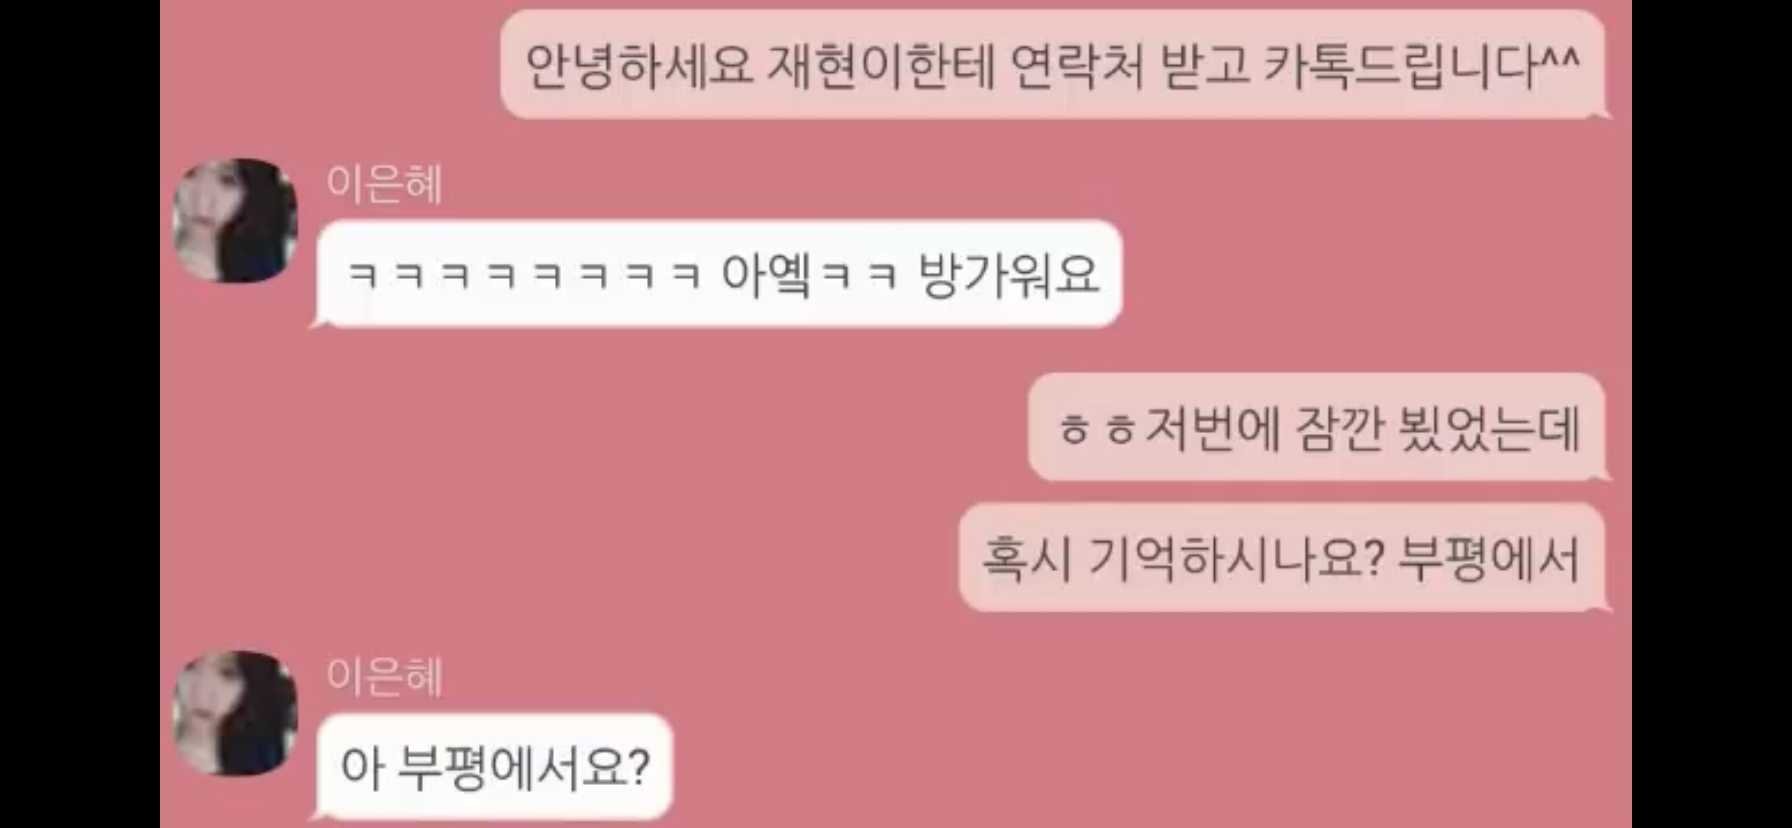Select the 이은혜 name above 아 부평에서요?

point(384,677)
